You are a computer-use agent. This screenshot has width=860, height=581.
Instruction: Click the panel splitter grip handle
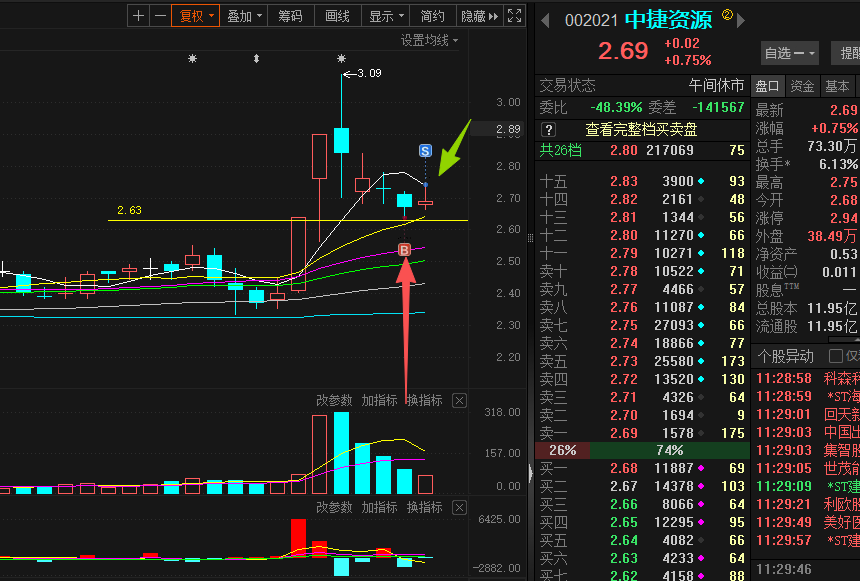click(x=530, y=238)
